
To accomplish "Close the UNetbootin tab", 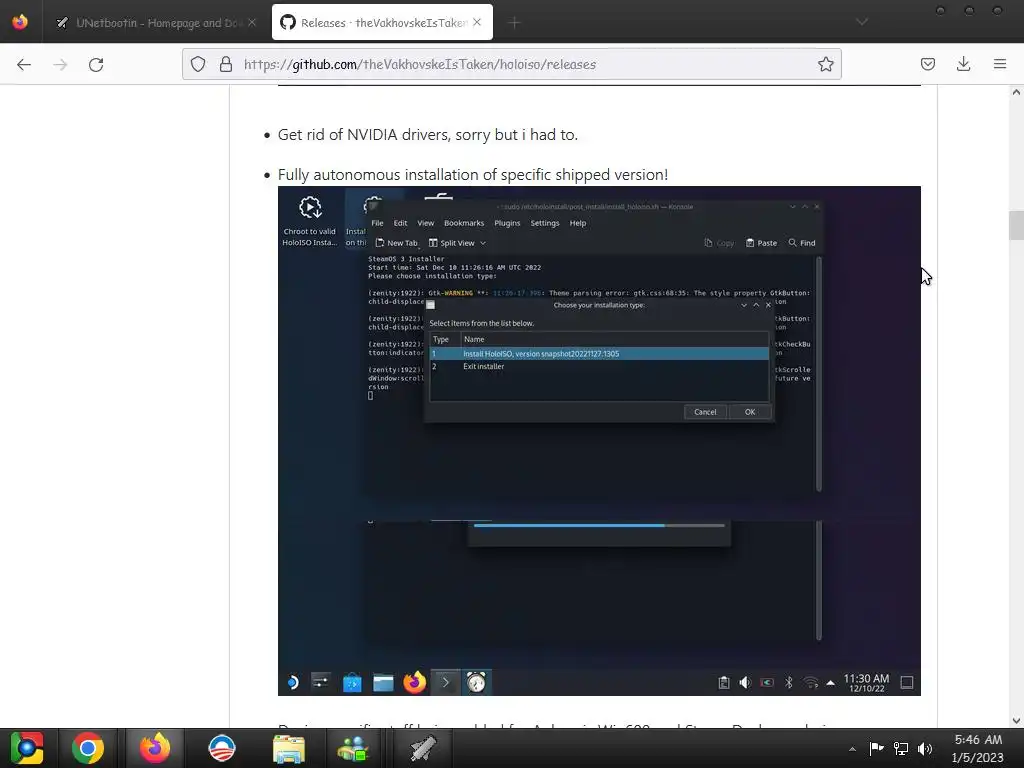I will [x=251, y=23].
